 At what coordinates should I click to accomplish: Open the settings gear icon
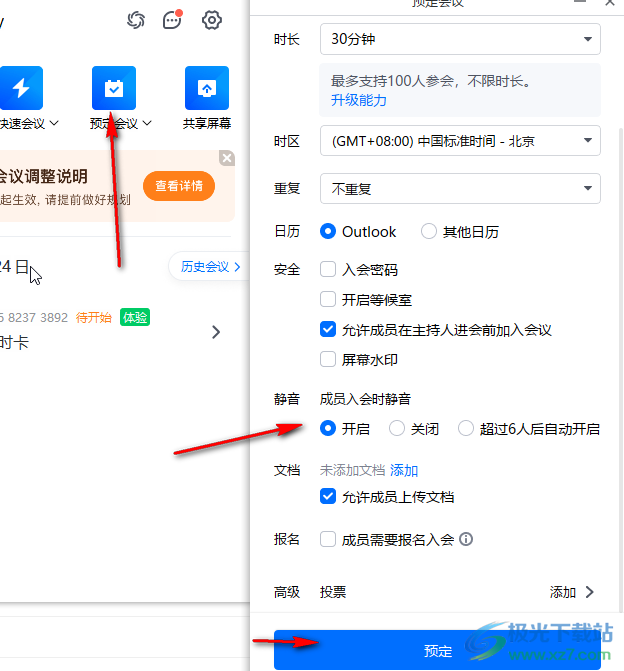coord(212,20)
